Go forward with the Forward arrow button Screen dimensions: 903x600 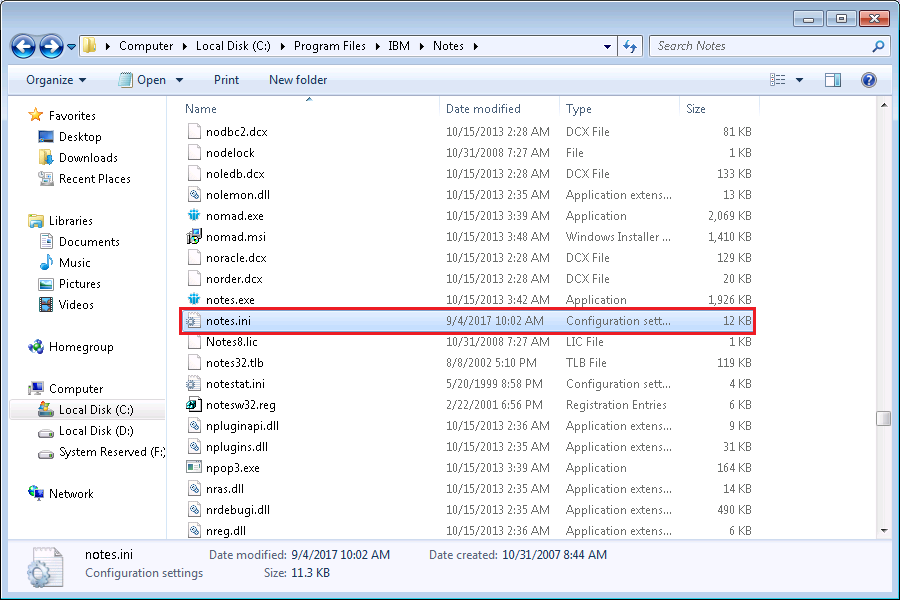[x=51, y=46]
